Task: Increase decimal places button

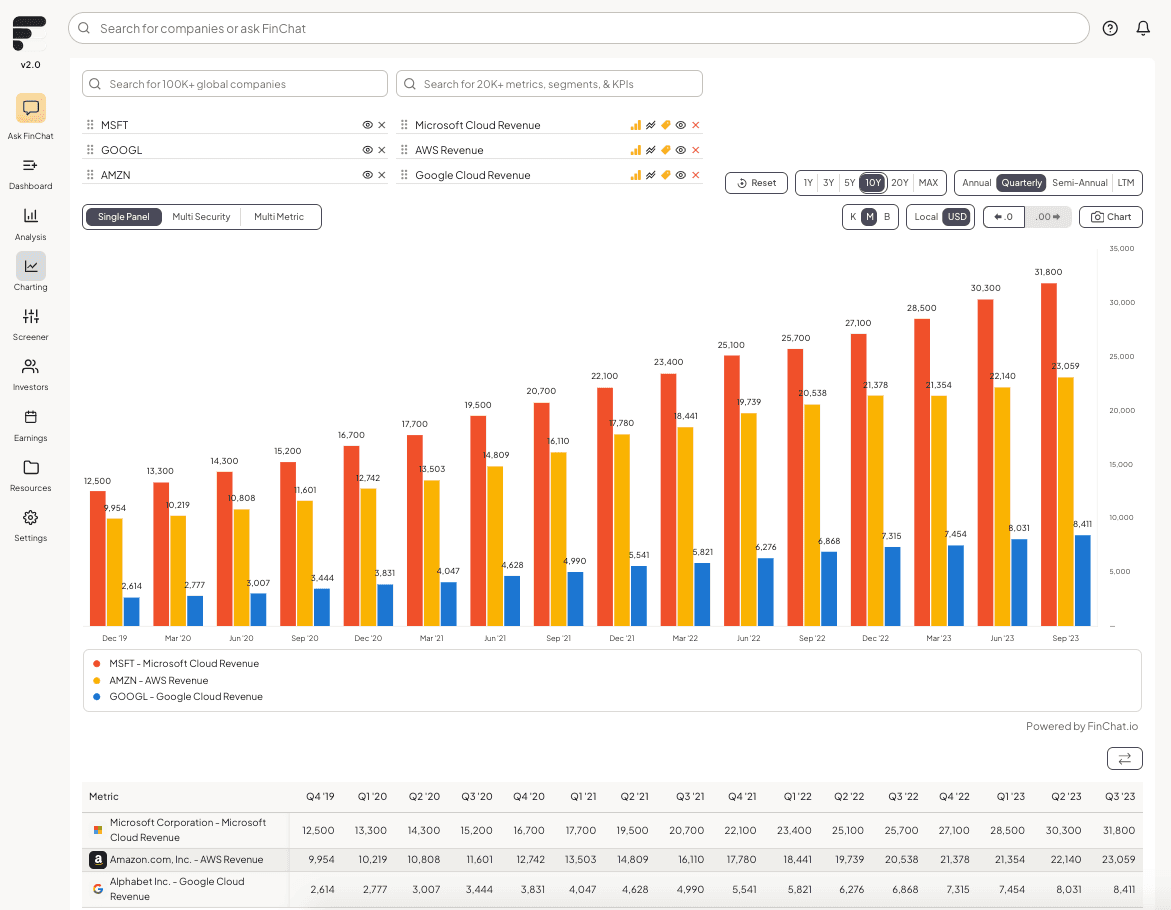Action: click(1048, 217)
